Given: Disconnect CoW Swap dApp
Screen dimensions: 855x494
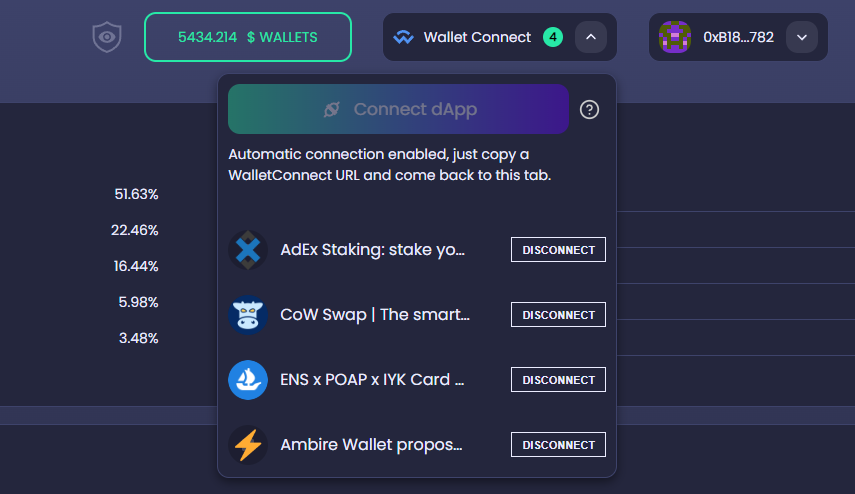Looking at the screenshot, I should coord(558,315).
